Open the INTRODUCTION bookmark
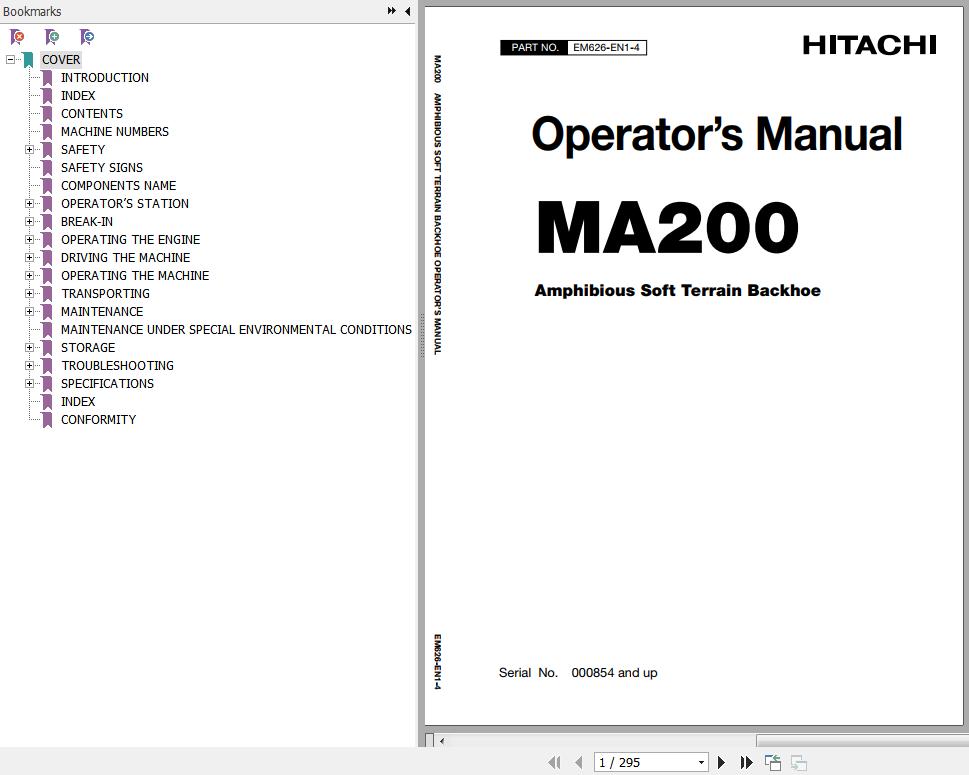 [x=104, y=78]
